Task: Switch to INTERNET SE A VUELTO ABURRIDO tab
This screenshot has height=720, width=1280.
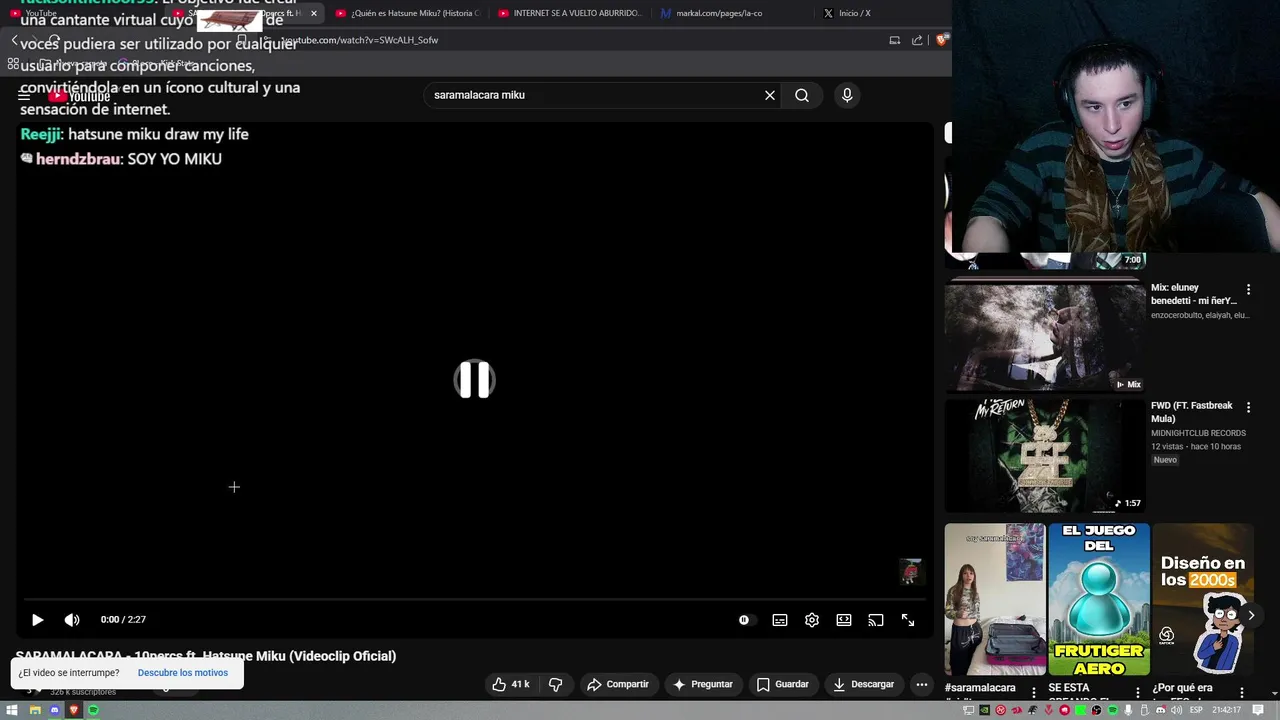Action: (x=570, y=13)
